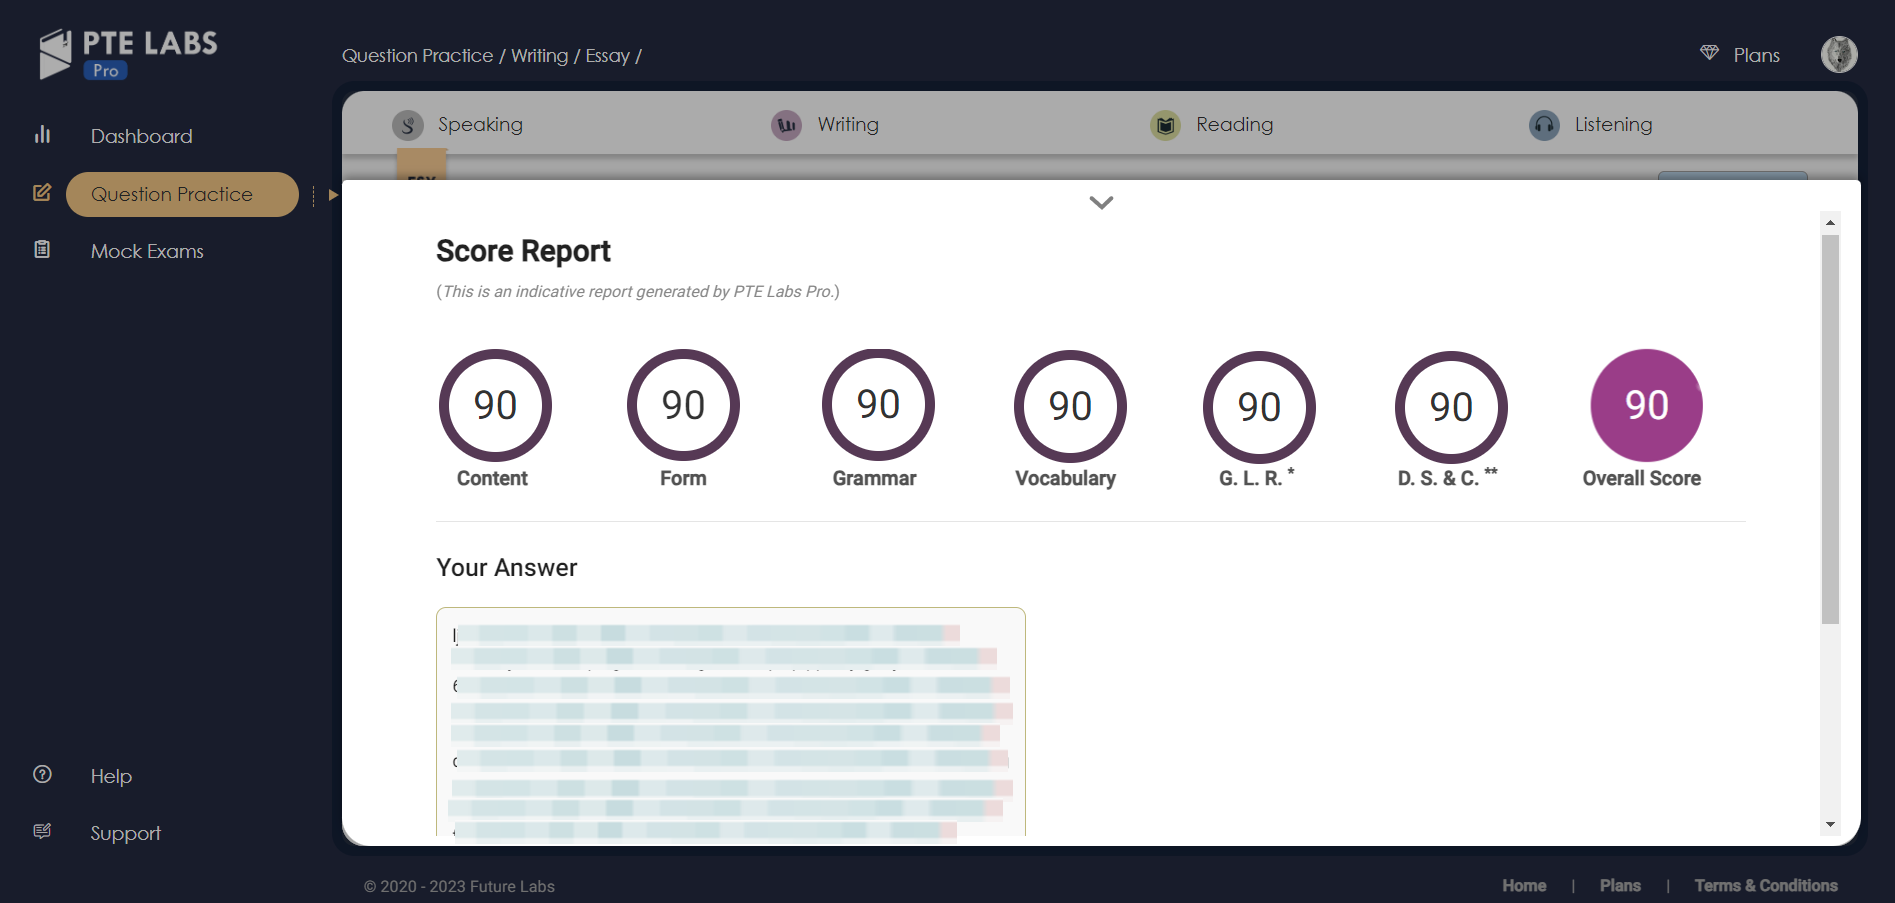1895x903 pixels.
Task: Click the Mock Exams clipboard icon
Action: [42, 250]
